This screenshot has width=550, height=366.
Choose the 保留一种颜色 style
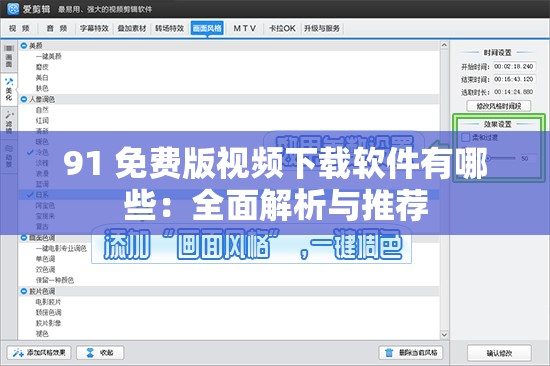[55, 280]
